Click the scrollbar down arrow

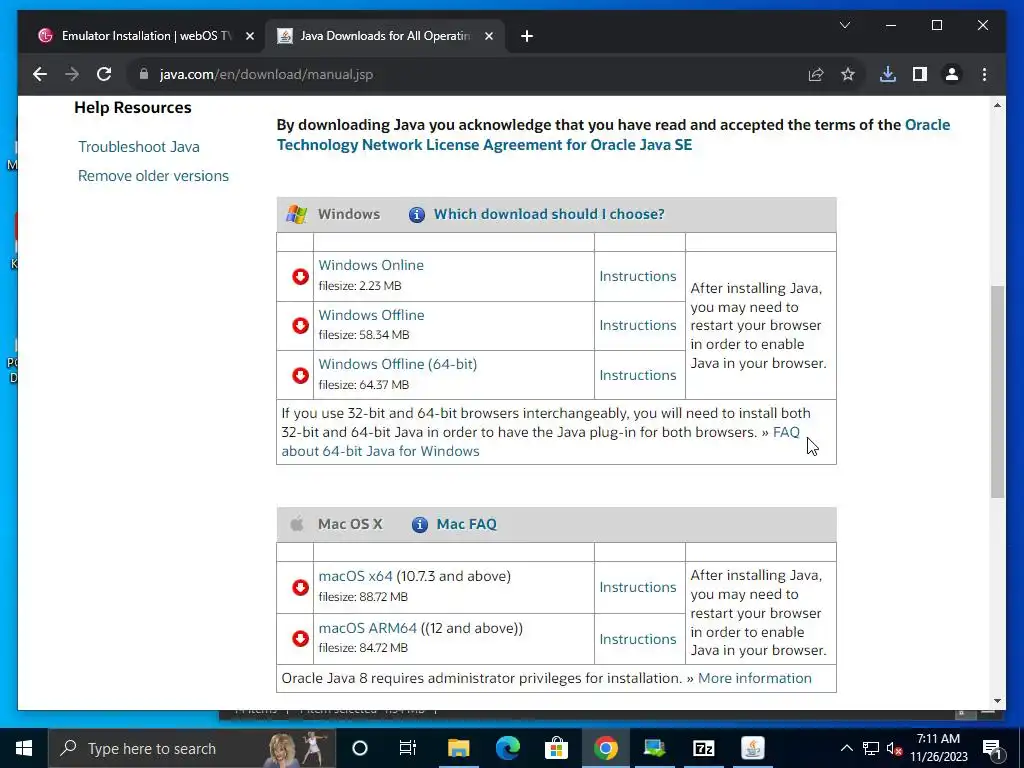[x=997, y=701]
